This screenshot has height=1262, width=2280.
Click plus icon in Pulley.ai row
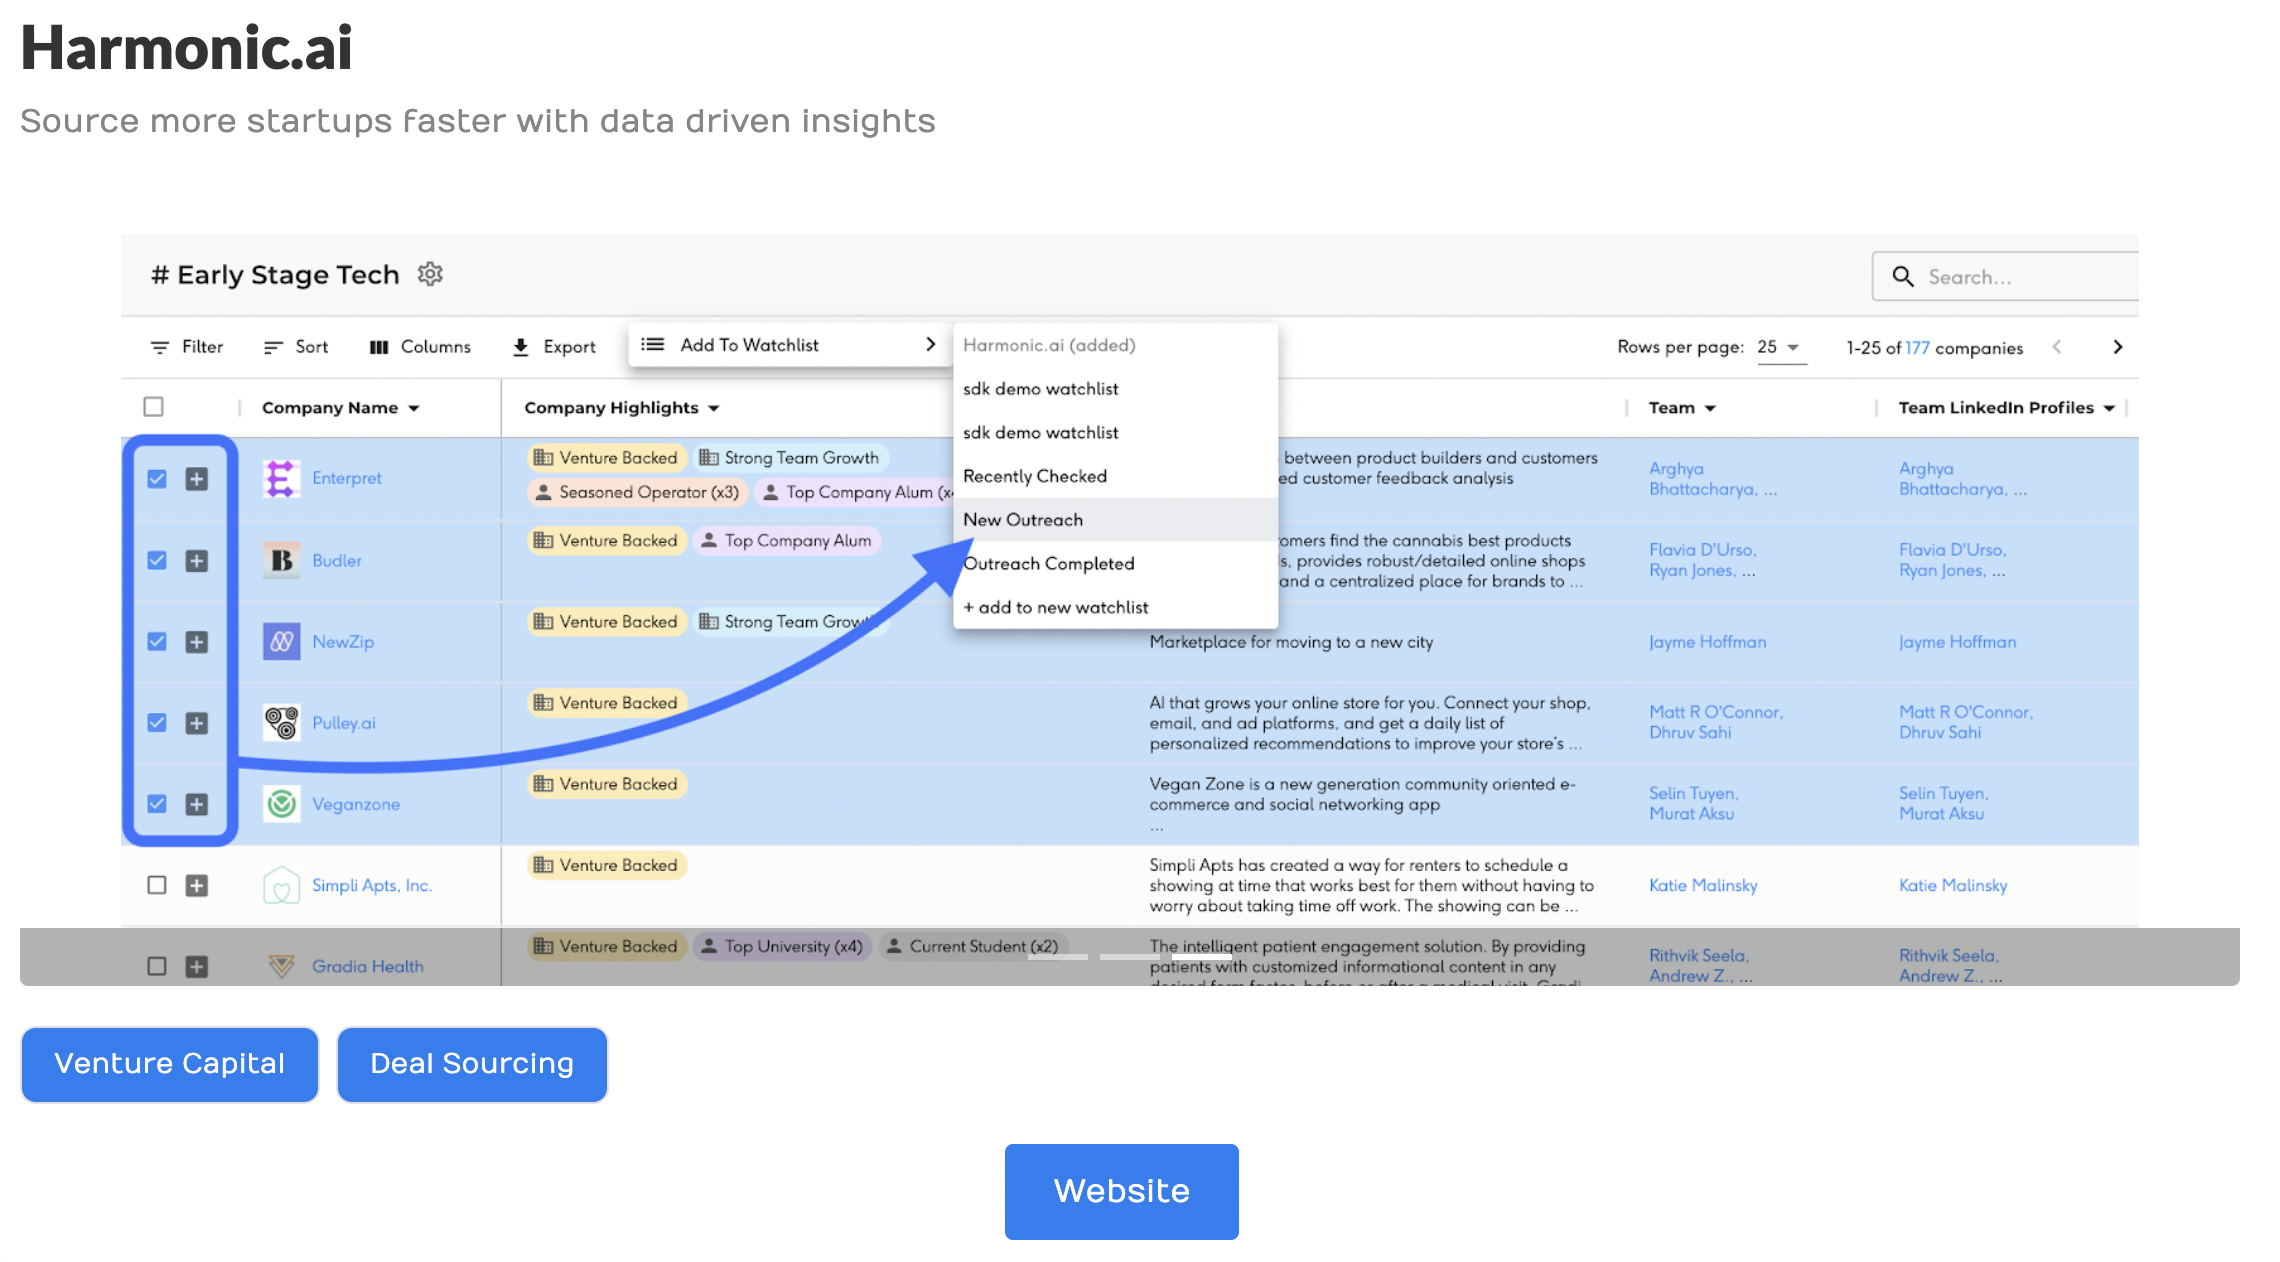pyautogui.click(x=197, y=723)
